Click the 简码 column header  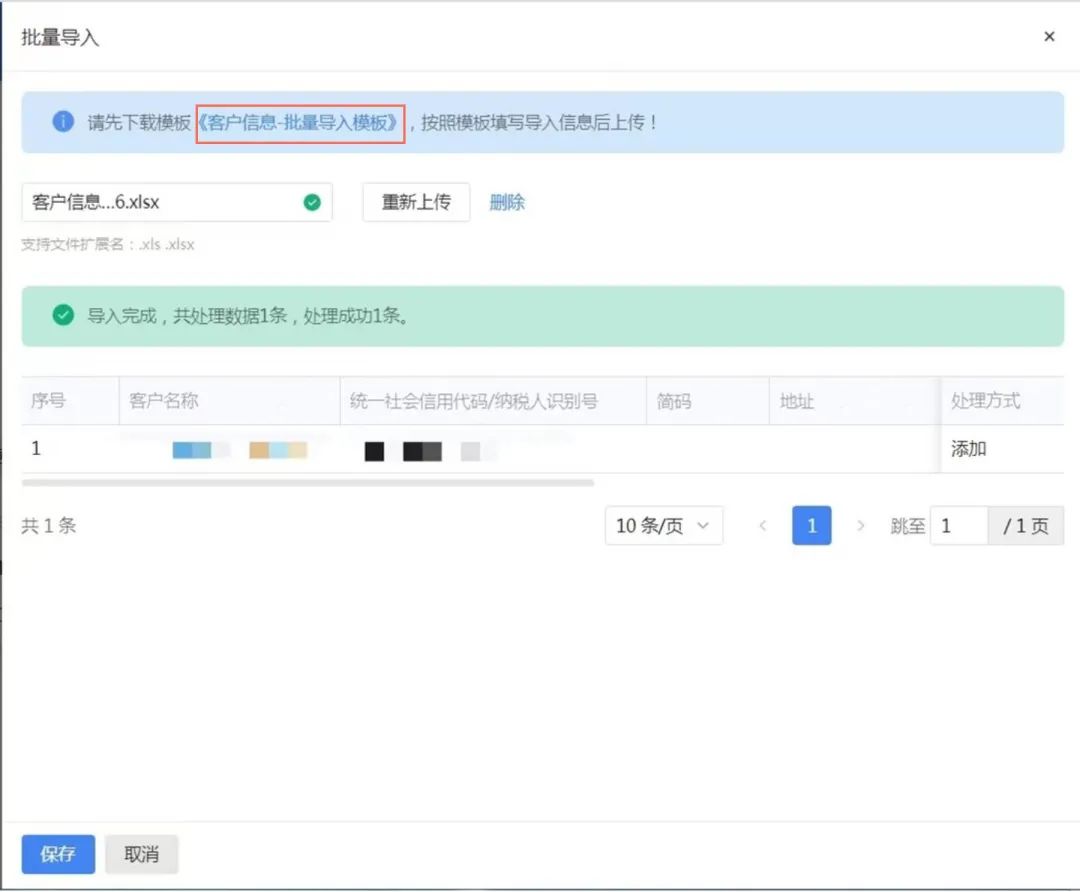point(674,401)
